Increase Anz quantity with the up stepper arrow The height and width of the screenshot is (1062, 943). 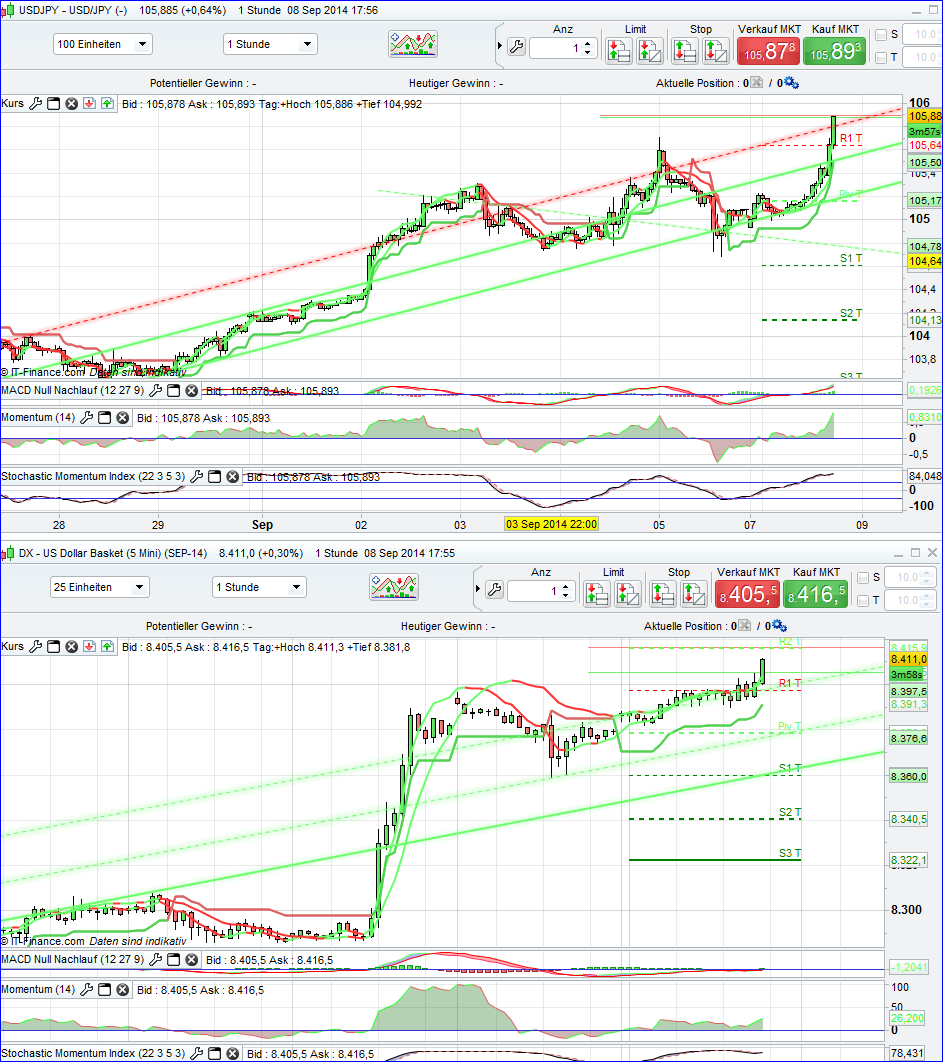tap(587, 42)
